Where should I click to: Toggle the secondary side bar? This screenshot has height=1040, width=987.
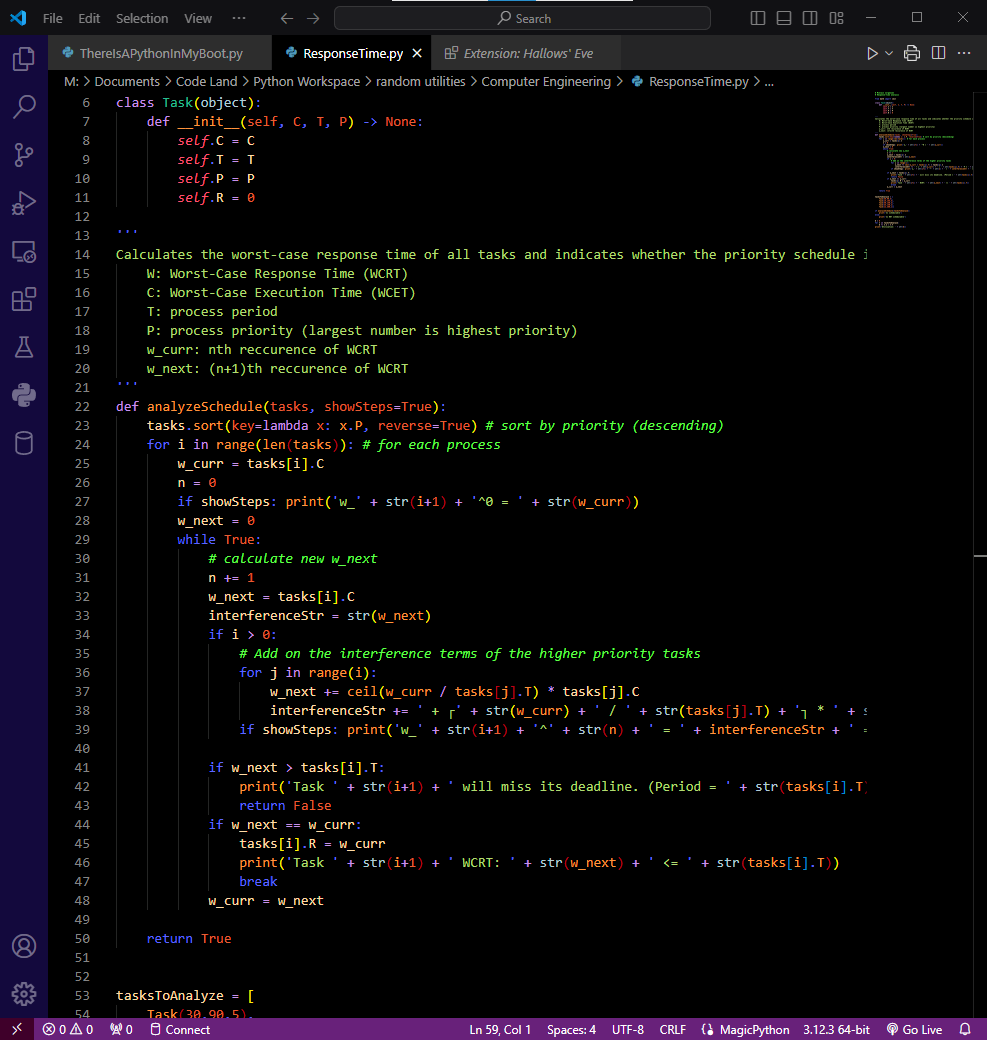click(x=810, y=18)
